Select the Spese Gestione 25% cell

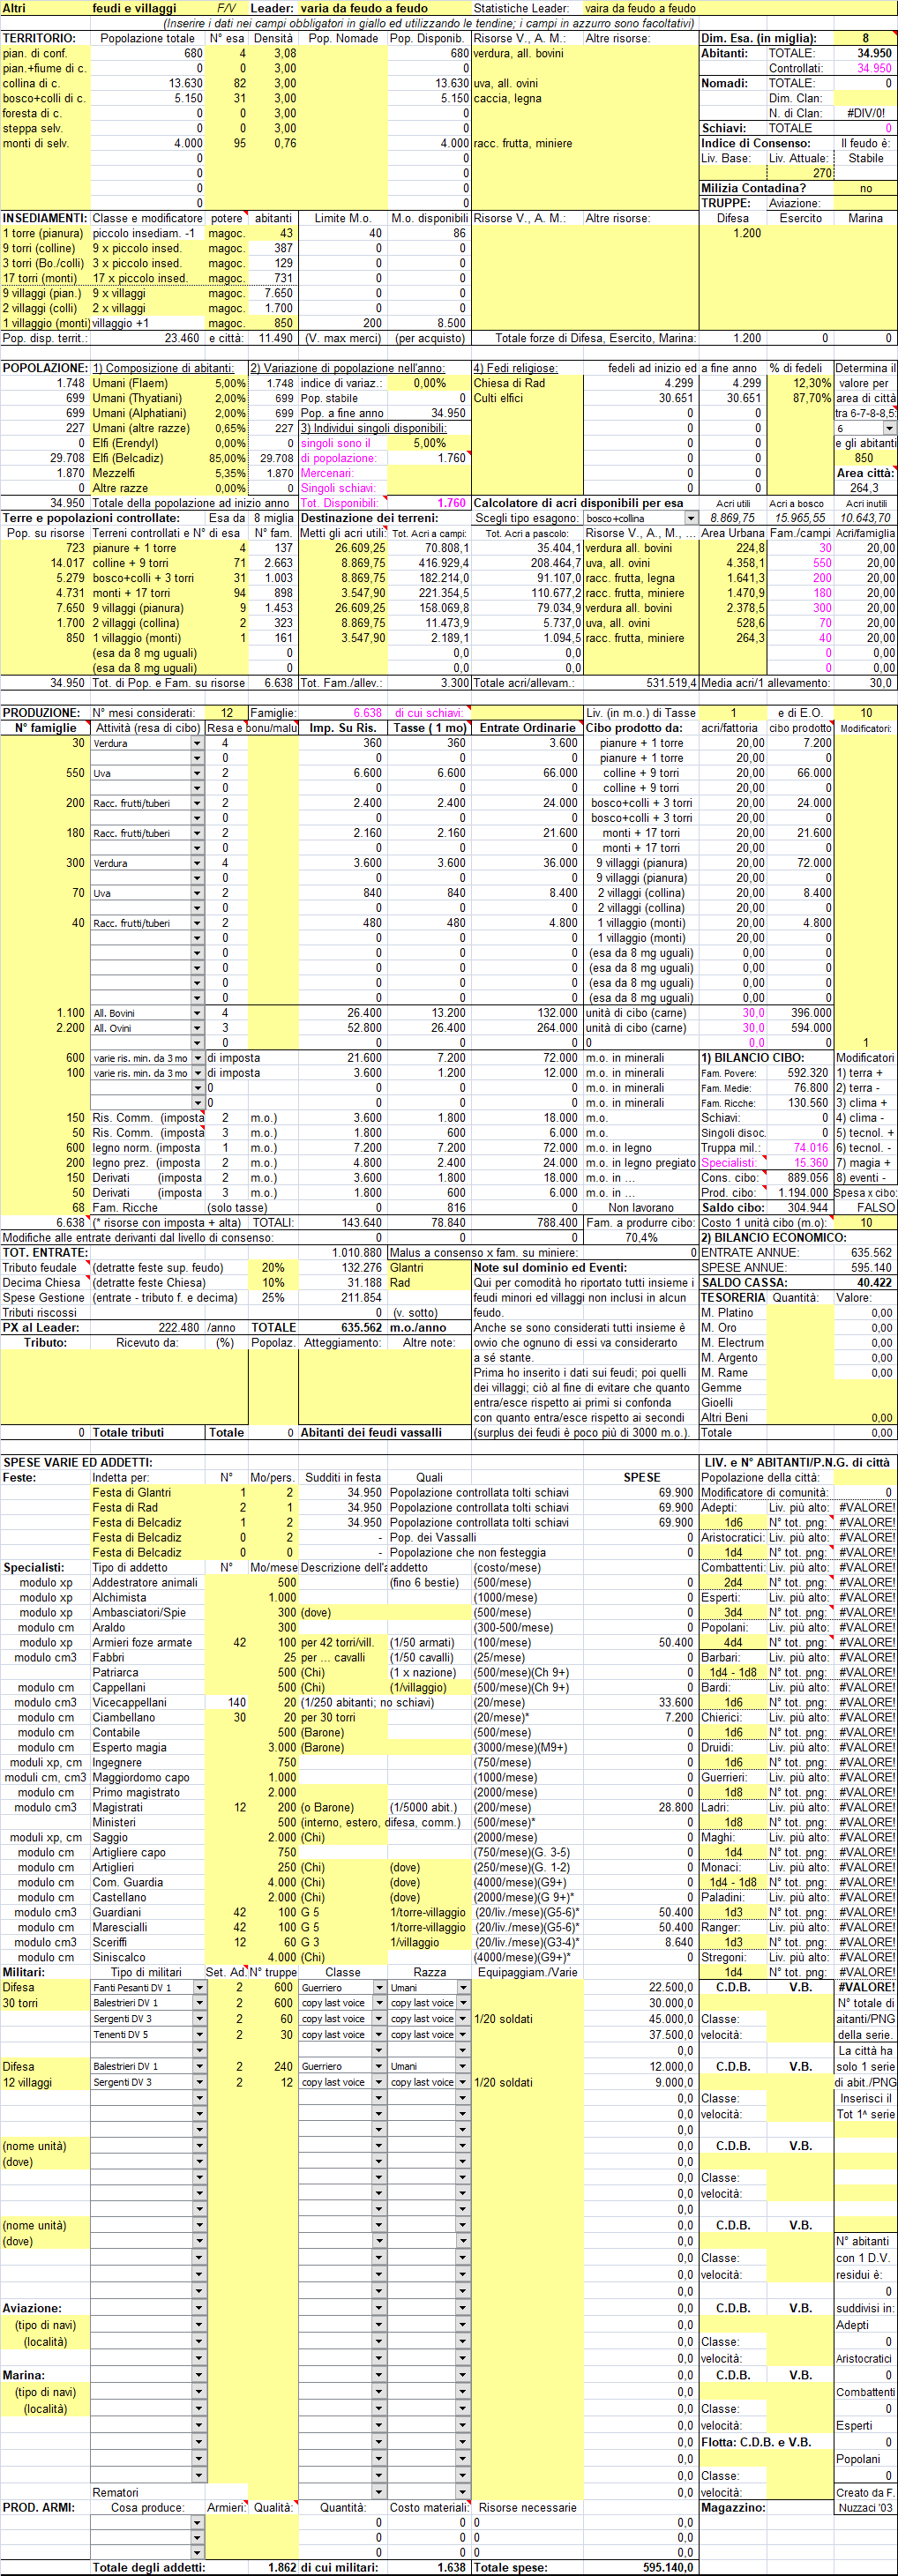273,1298
